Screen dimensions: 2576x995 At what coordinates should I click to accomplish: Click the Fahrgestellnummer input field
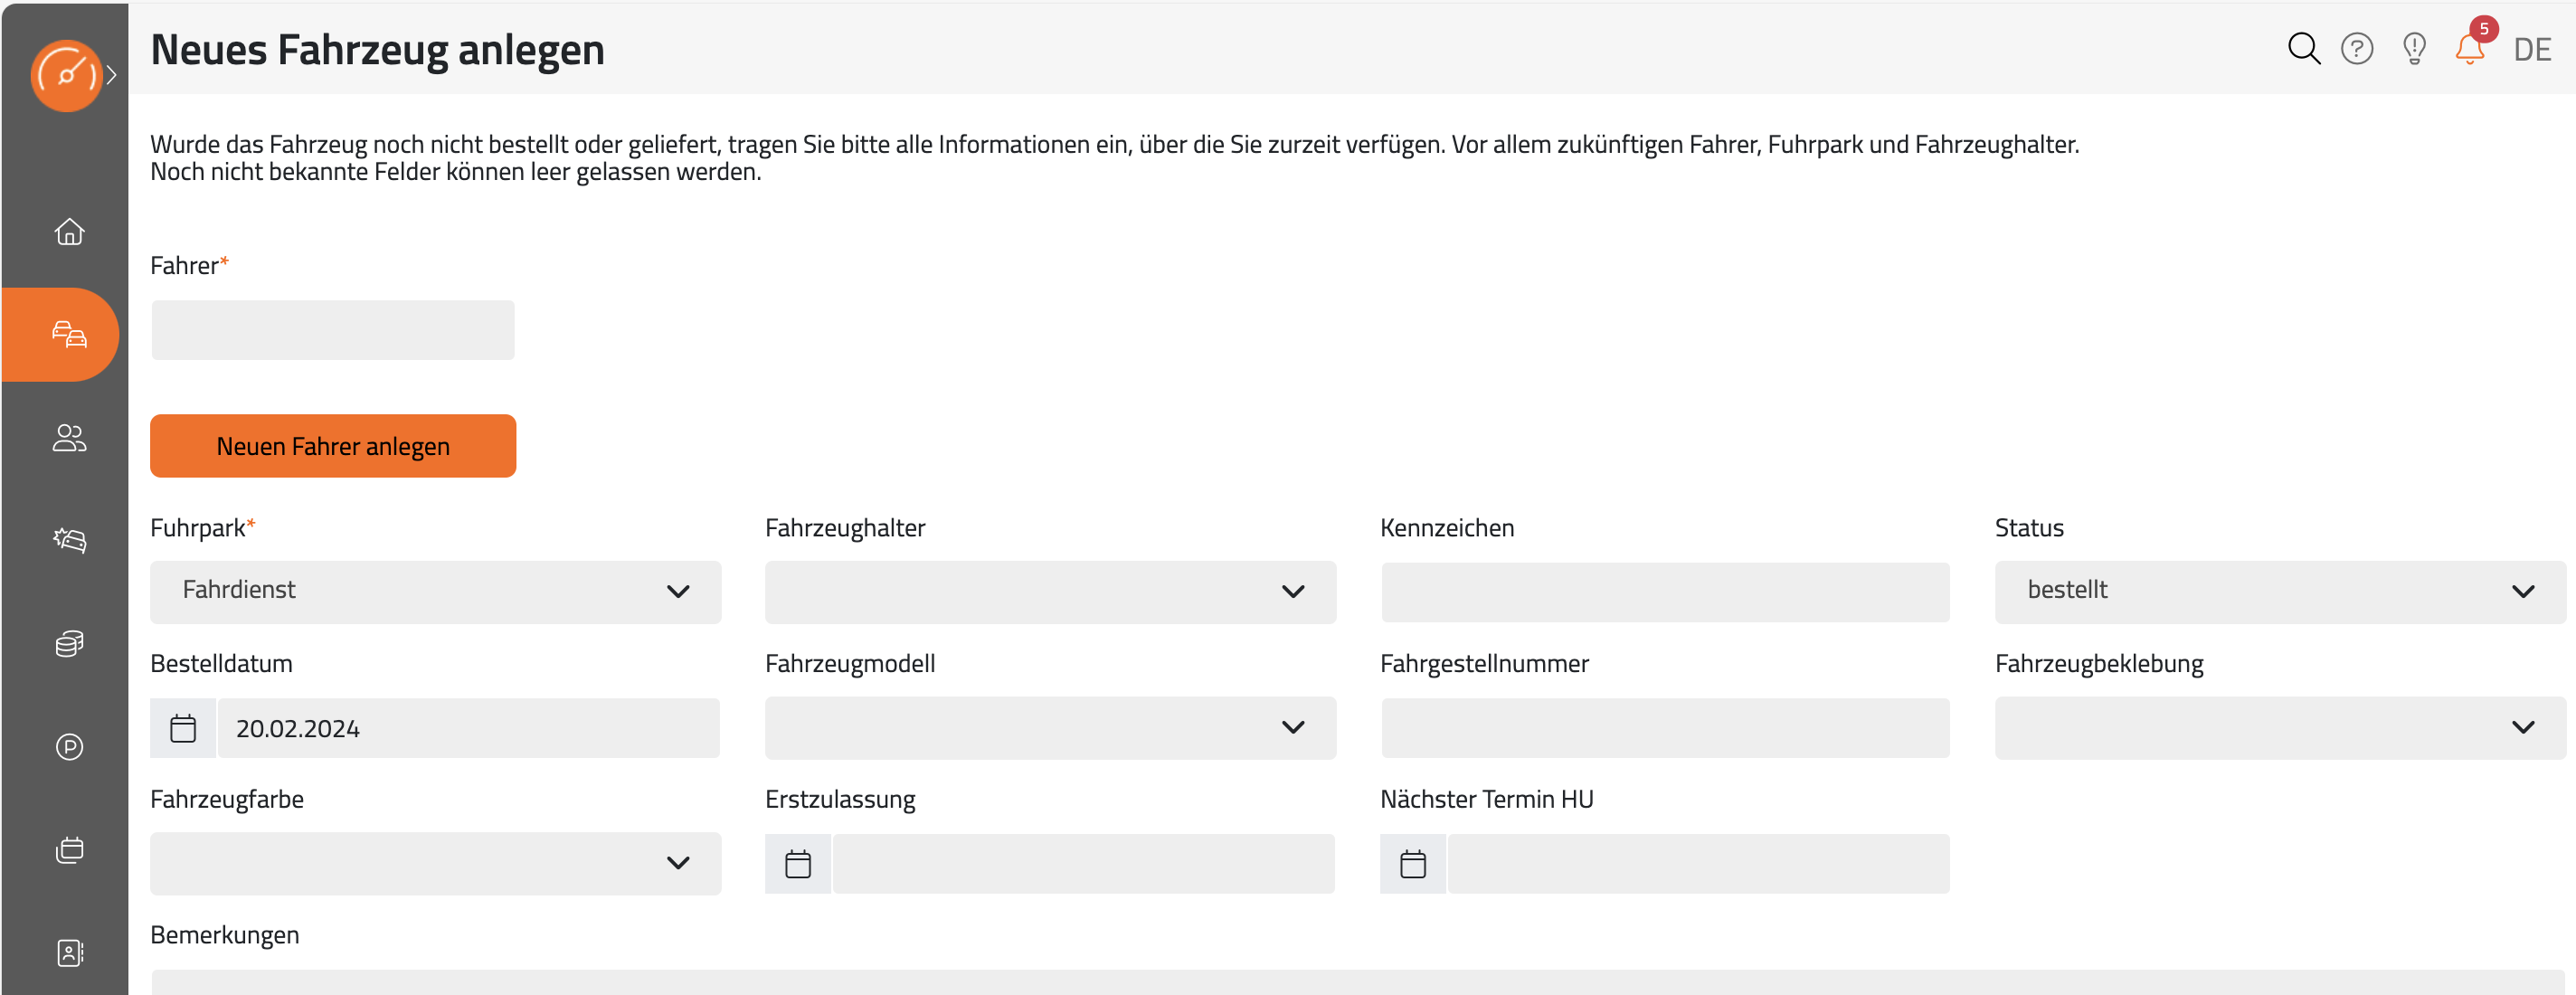coord(1665,727)
